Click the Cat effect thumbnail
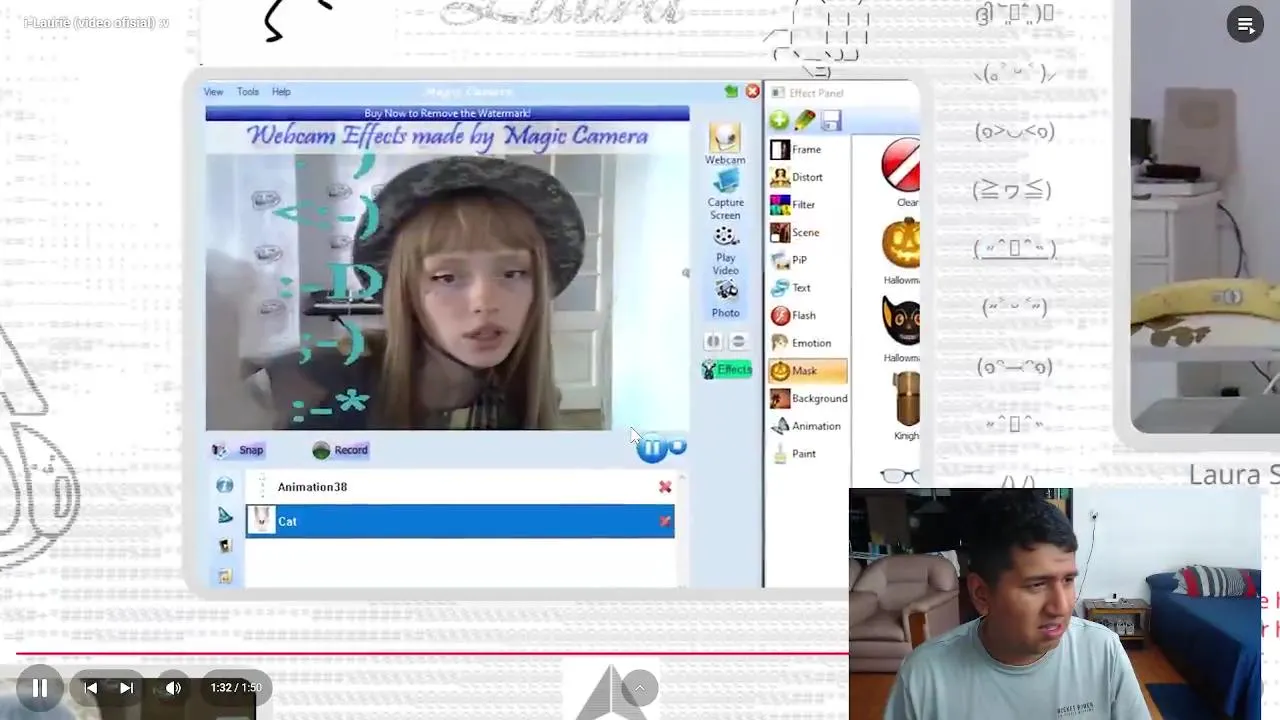This screenshot has height=720, width=1280. 261,520
